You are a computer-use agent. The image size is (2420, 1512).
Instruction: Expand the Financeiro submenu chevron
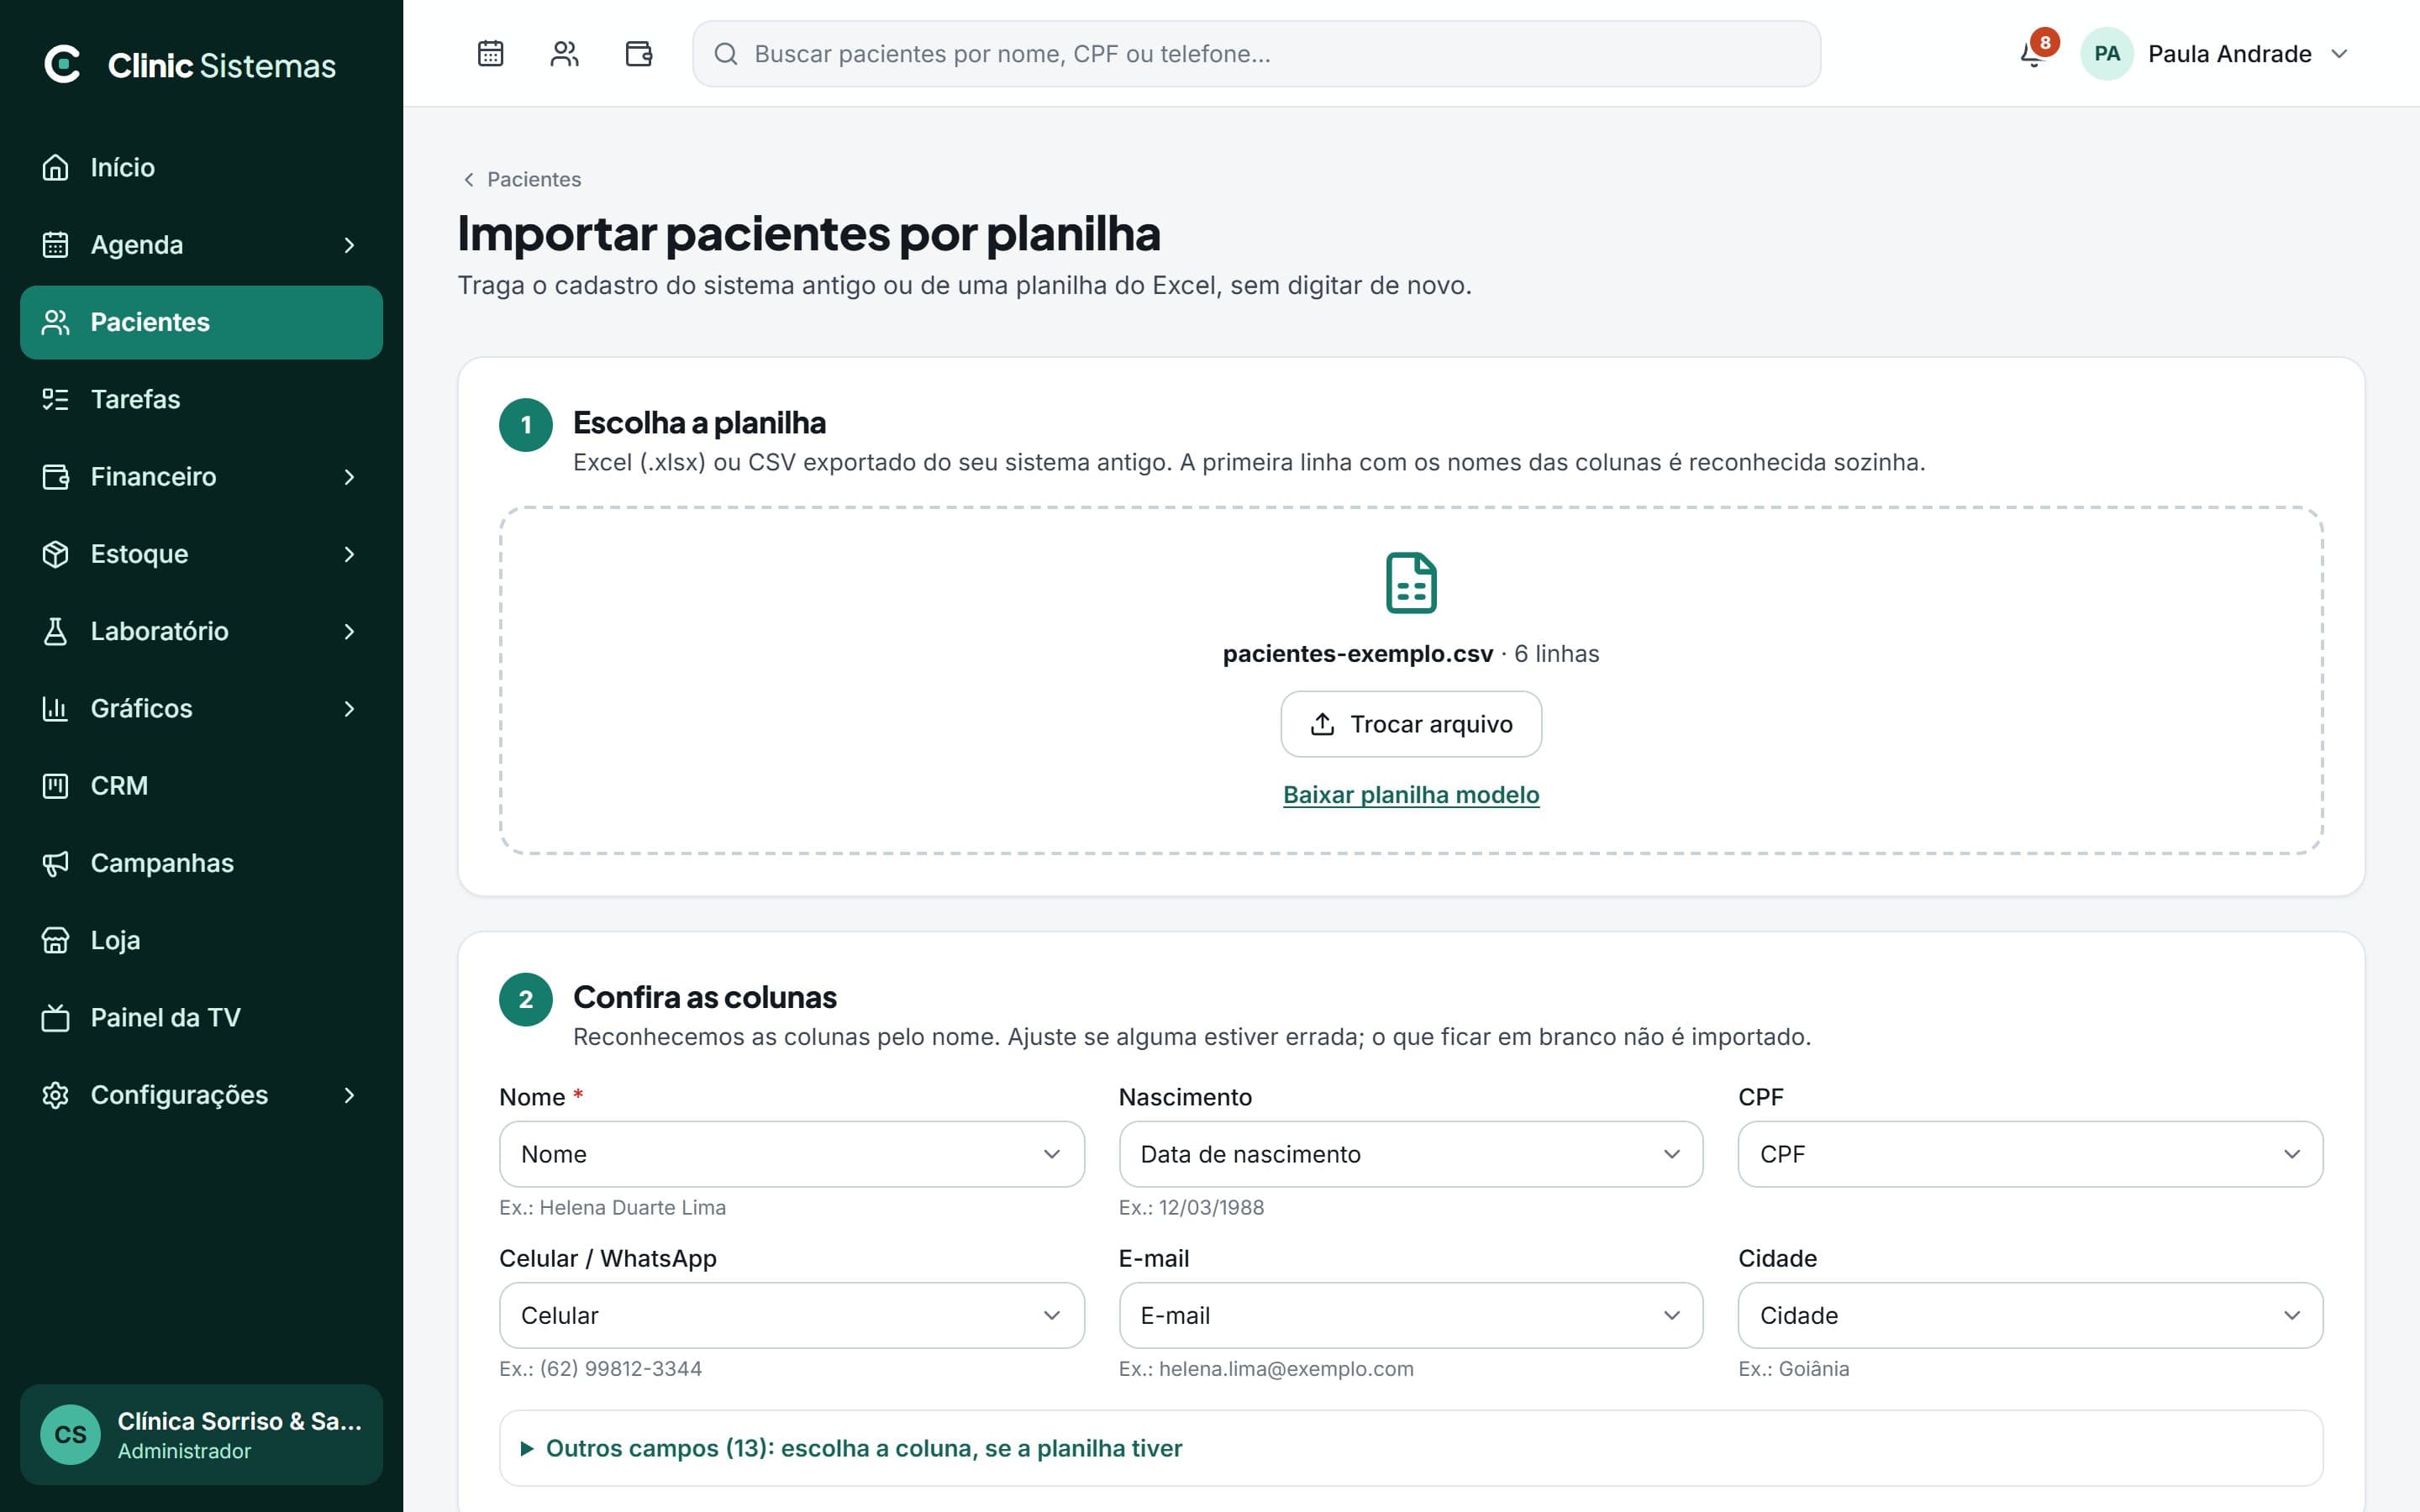pyautogui.click(x=349, y=476)
